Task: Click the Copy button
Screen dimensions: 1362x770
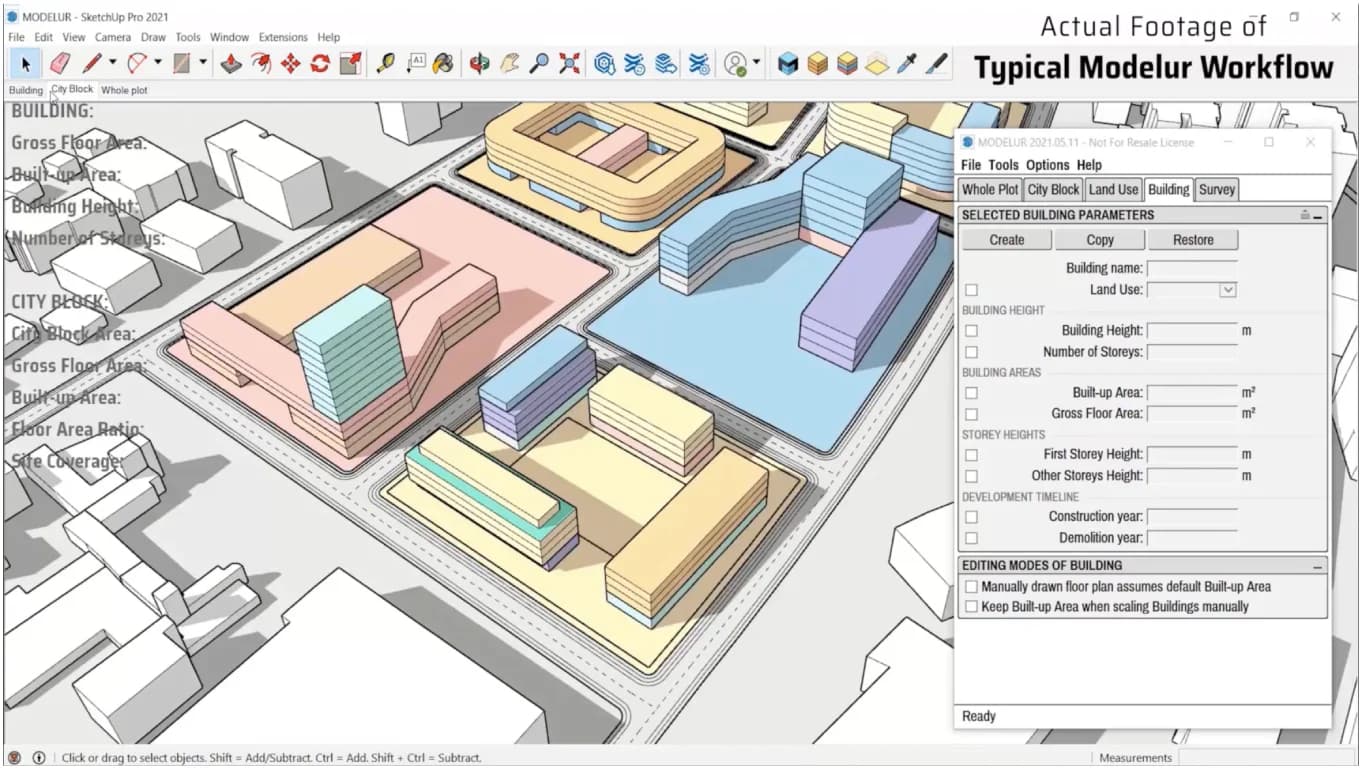Action: click(1099, 240)
